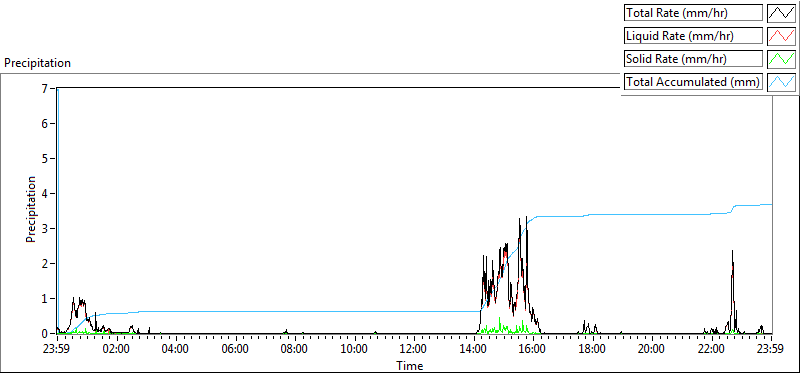Open the Solid Rate green plot-style icon

pos(781,59)
